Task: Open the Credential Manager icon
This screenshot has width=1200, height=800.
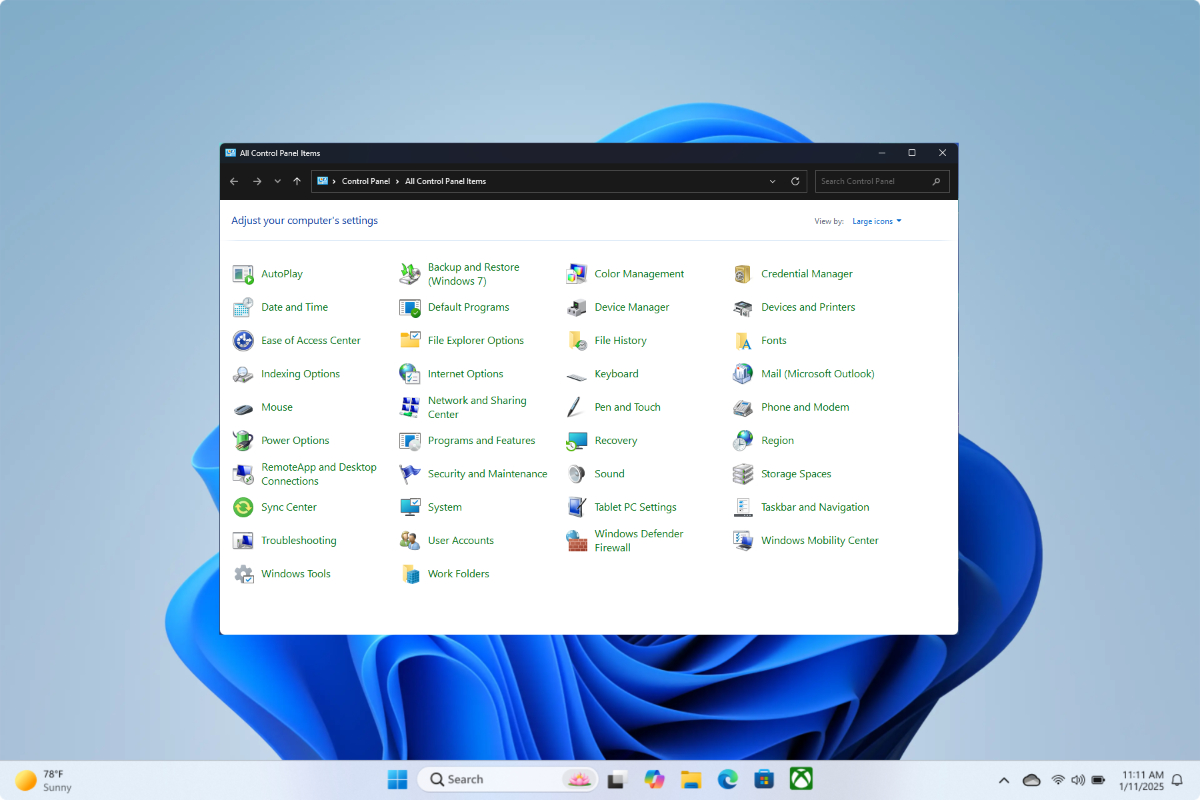Action: [x=743, y=274]
